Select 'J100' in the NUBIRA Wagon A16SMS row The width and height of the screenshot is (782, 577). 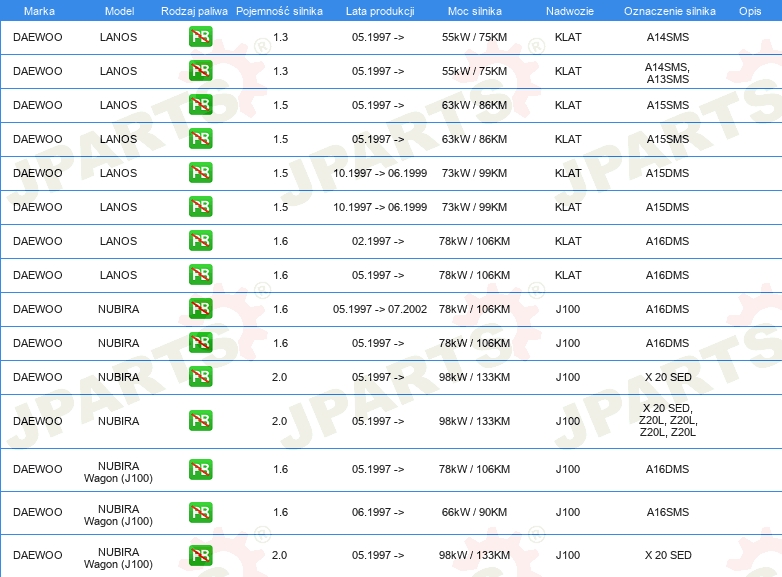[568, 512]
